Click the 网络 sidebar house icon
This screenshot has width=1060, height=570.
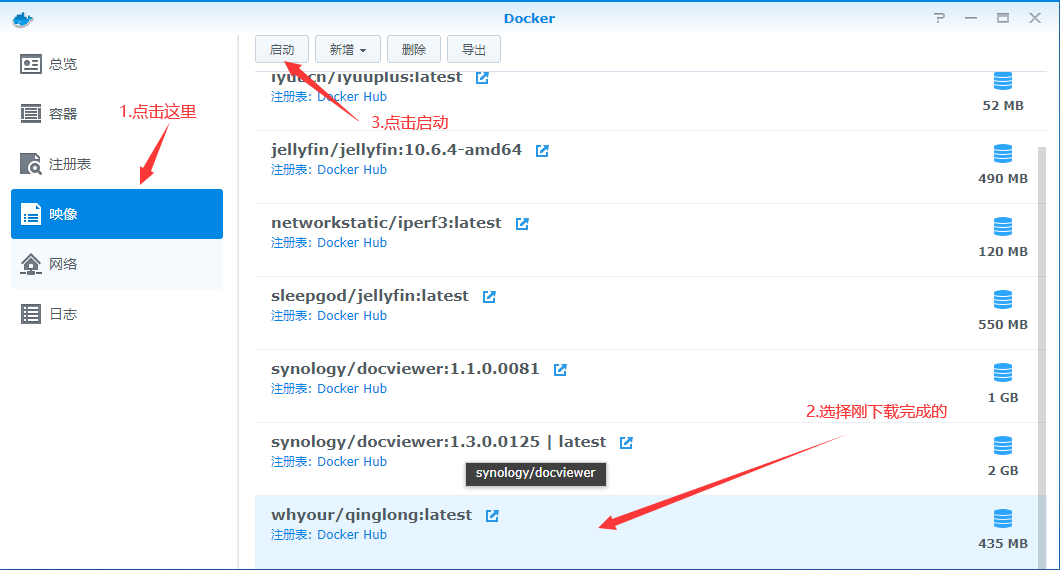coord(30,264)
